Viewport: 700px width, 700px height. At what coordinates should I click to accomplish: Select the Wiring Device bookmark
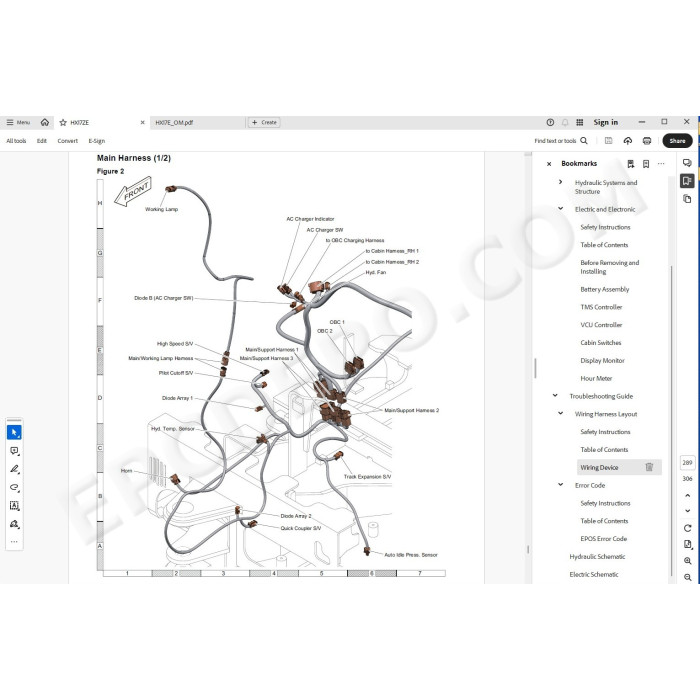tap(599, 467)
